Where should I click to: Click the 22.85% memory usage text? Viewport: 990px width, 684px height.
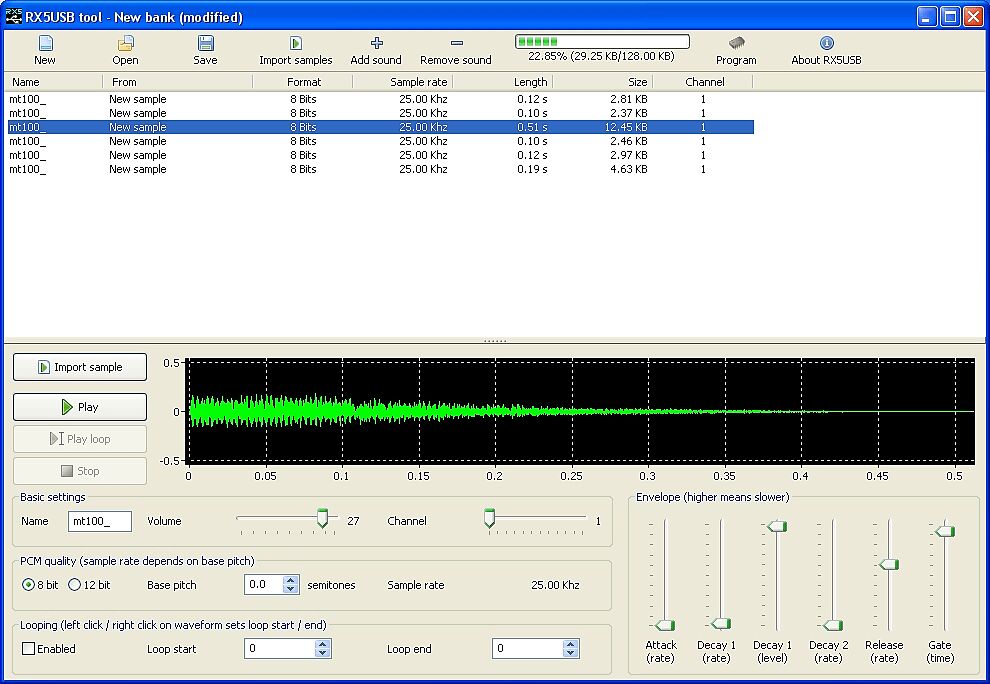[602, 56]
